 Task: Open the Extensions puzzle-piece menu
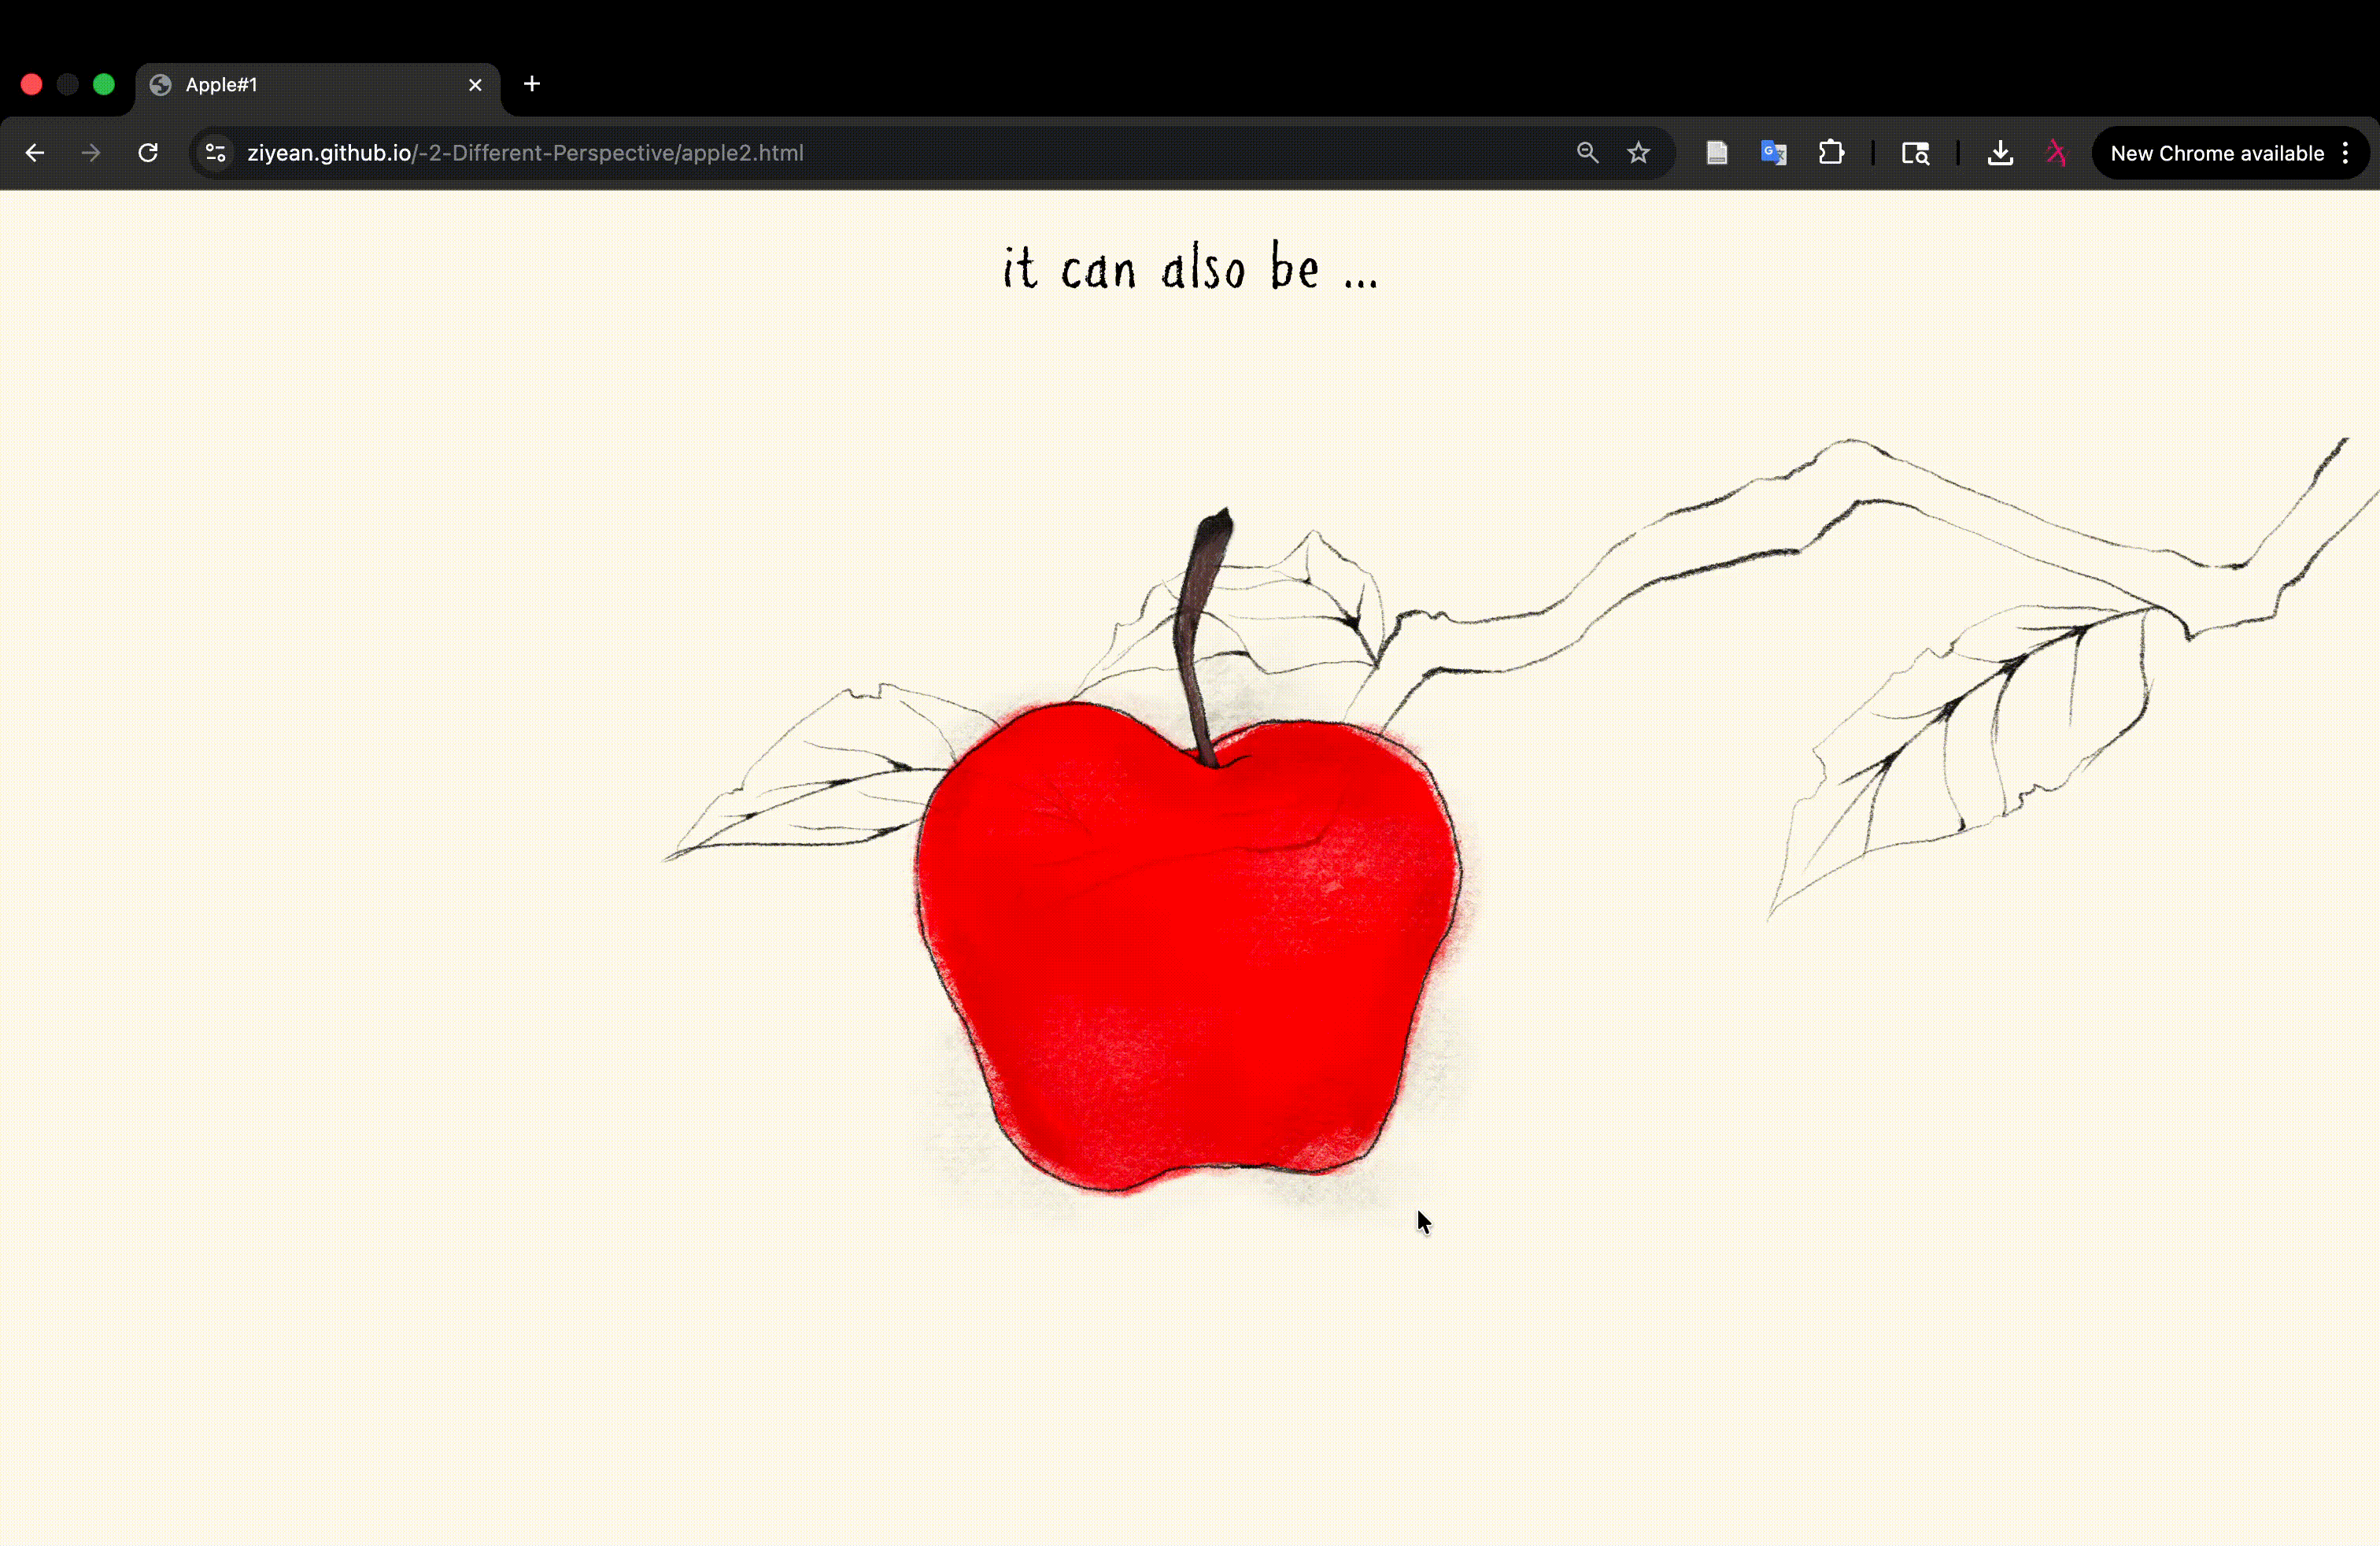pos(1832,152)
